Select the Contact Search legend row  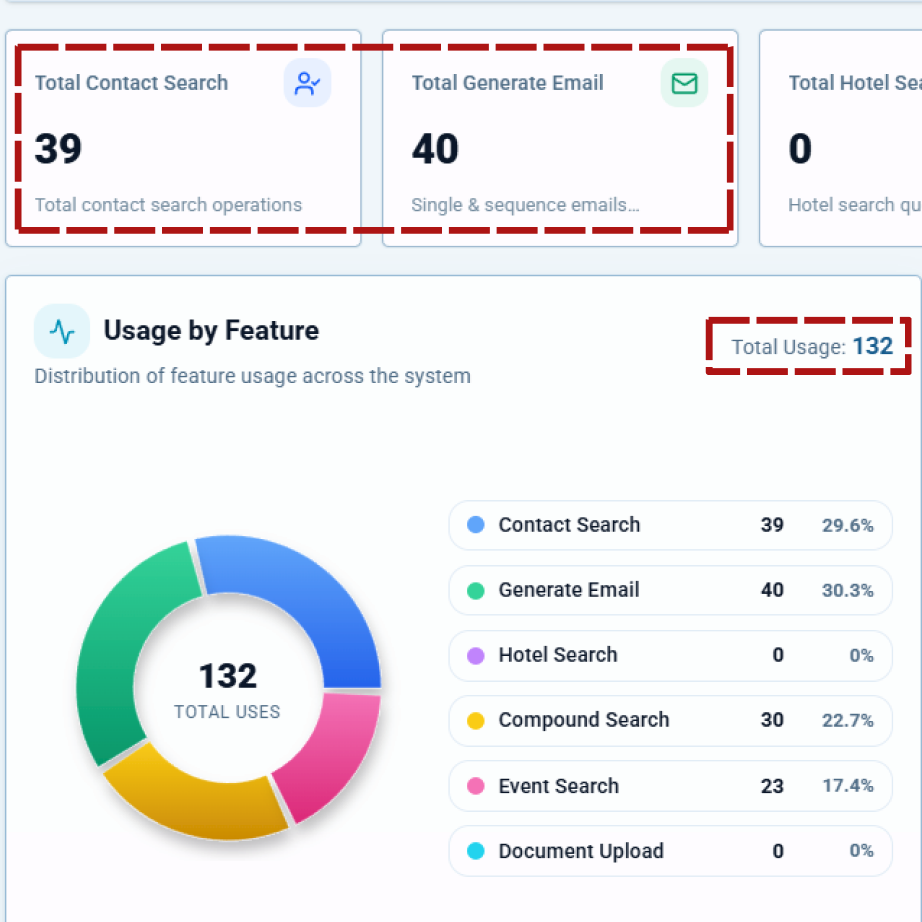click(670, 525)
